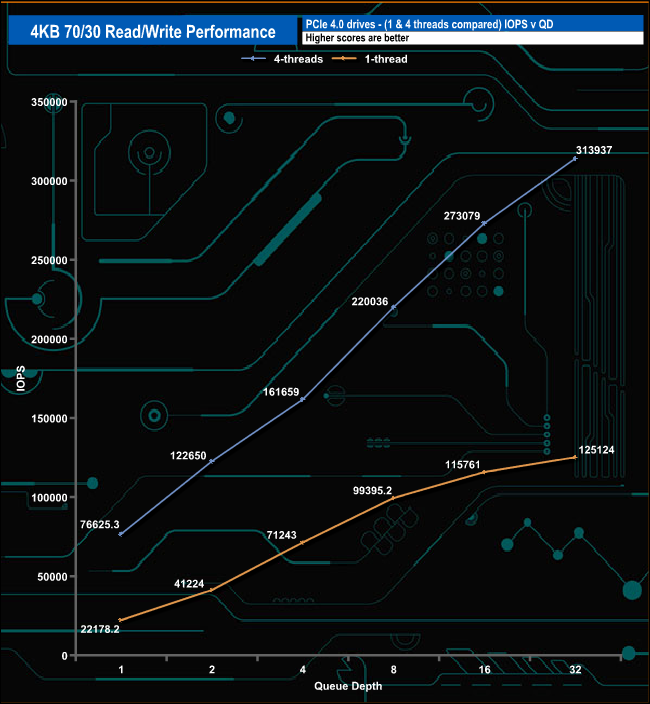The width and height of the screenshot is (650, 704).
Task: Click the 4-threads data point at QD 1
Action: [x=121, y=534]
